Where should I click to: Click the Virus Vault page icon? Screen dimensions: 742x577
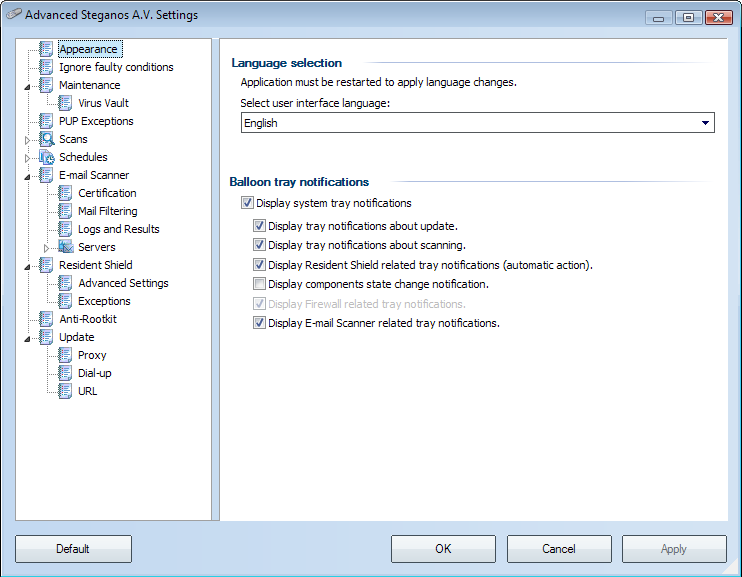(65, 103)
